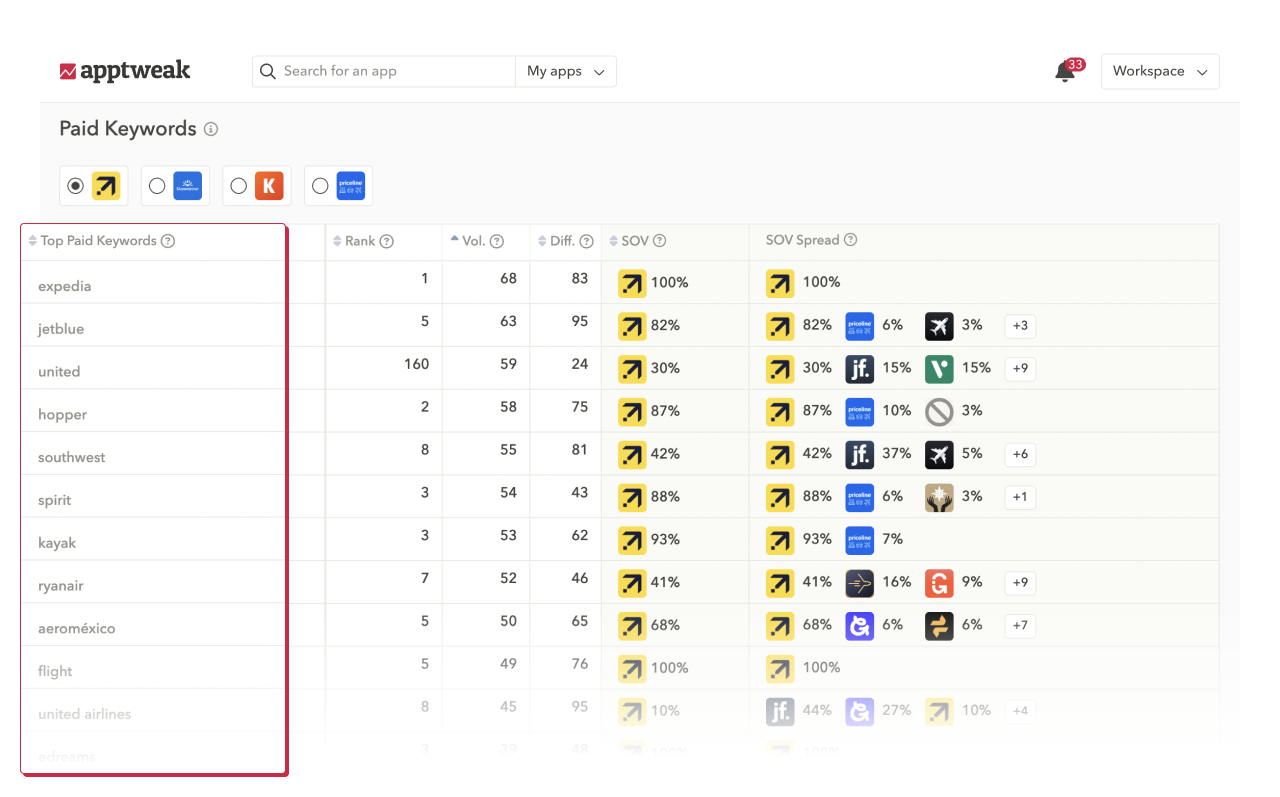Select the Skyscanner app radio button
The image size is (1280, 797).
tap(157, 186)
